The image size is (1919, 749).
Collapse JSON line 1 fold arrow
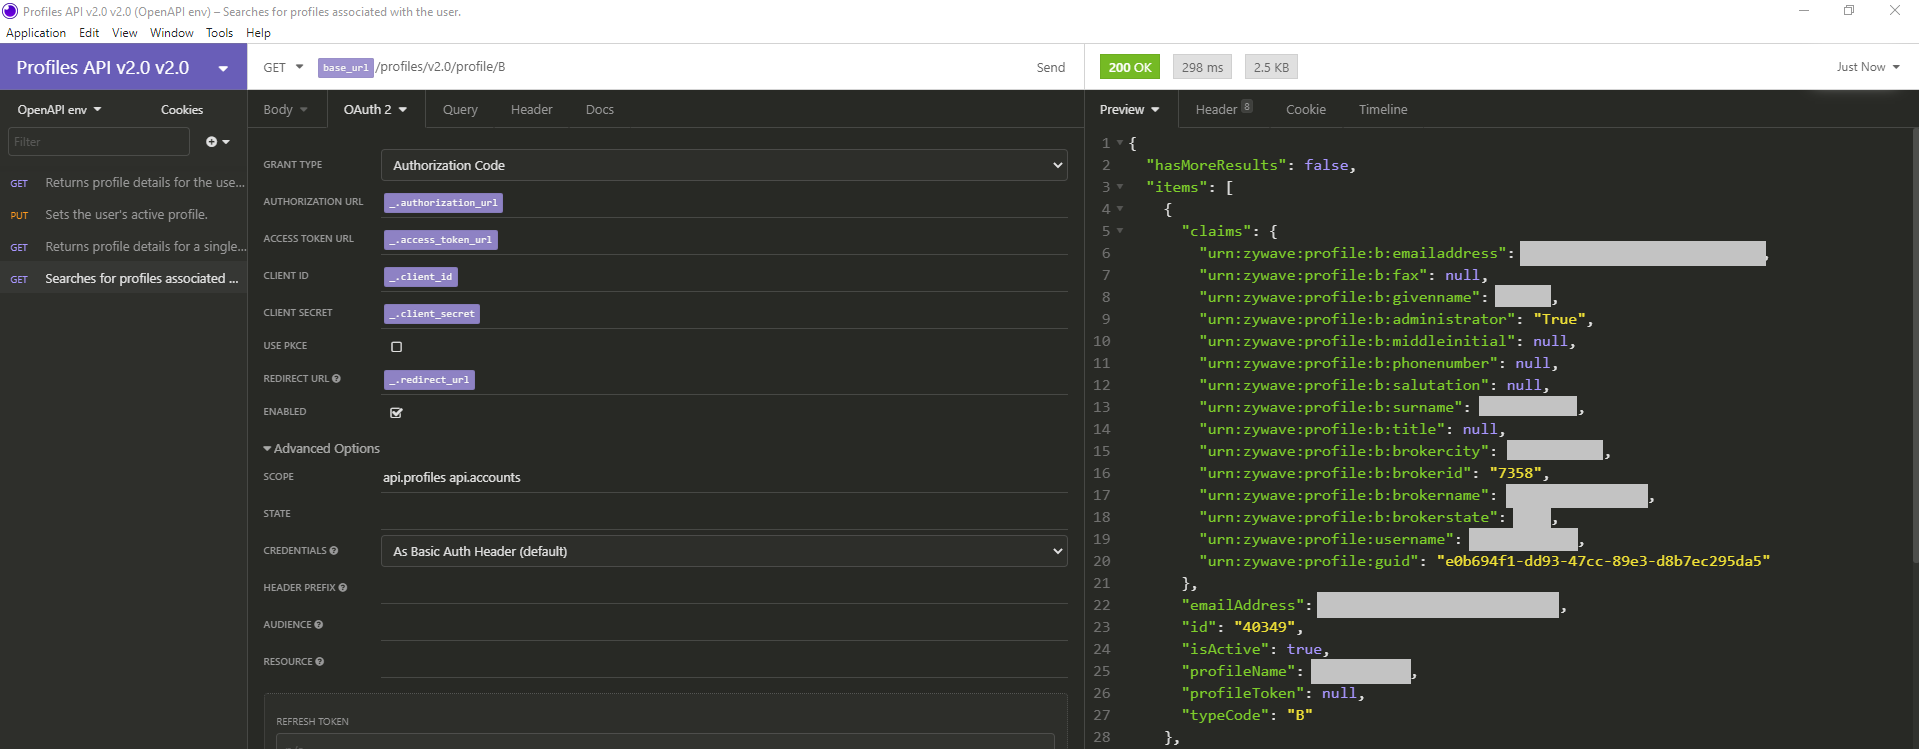1120,143
